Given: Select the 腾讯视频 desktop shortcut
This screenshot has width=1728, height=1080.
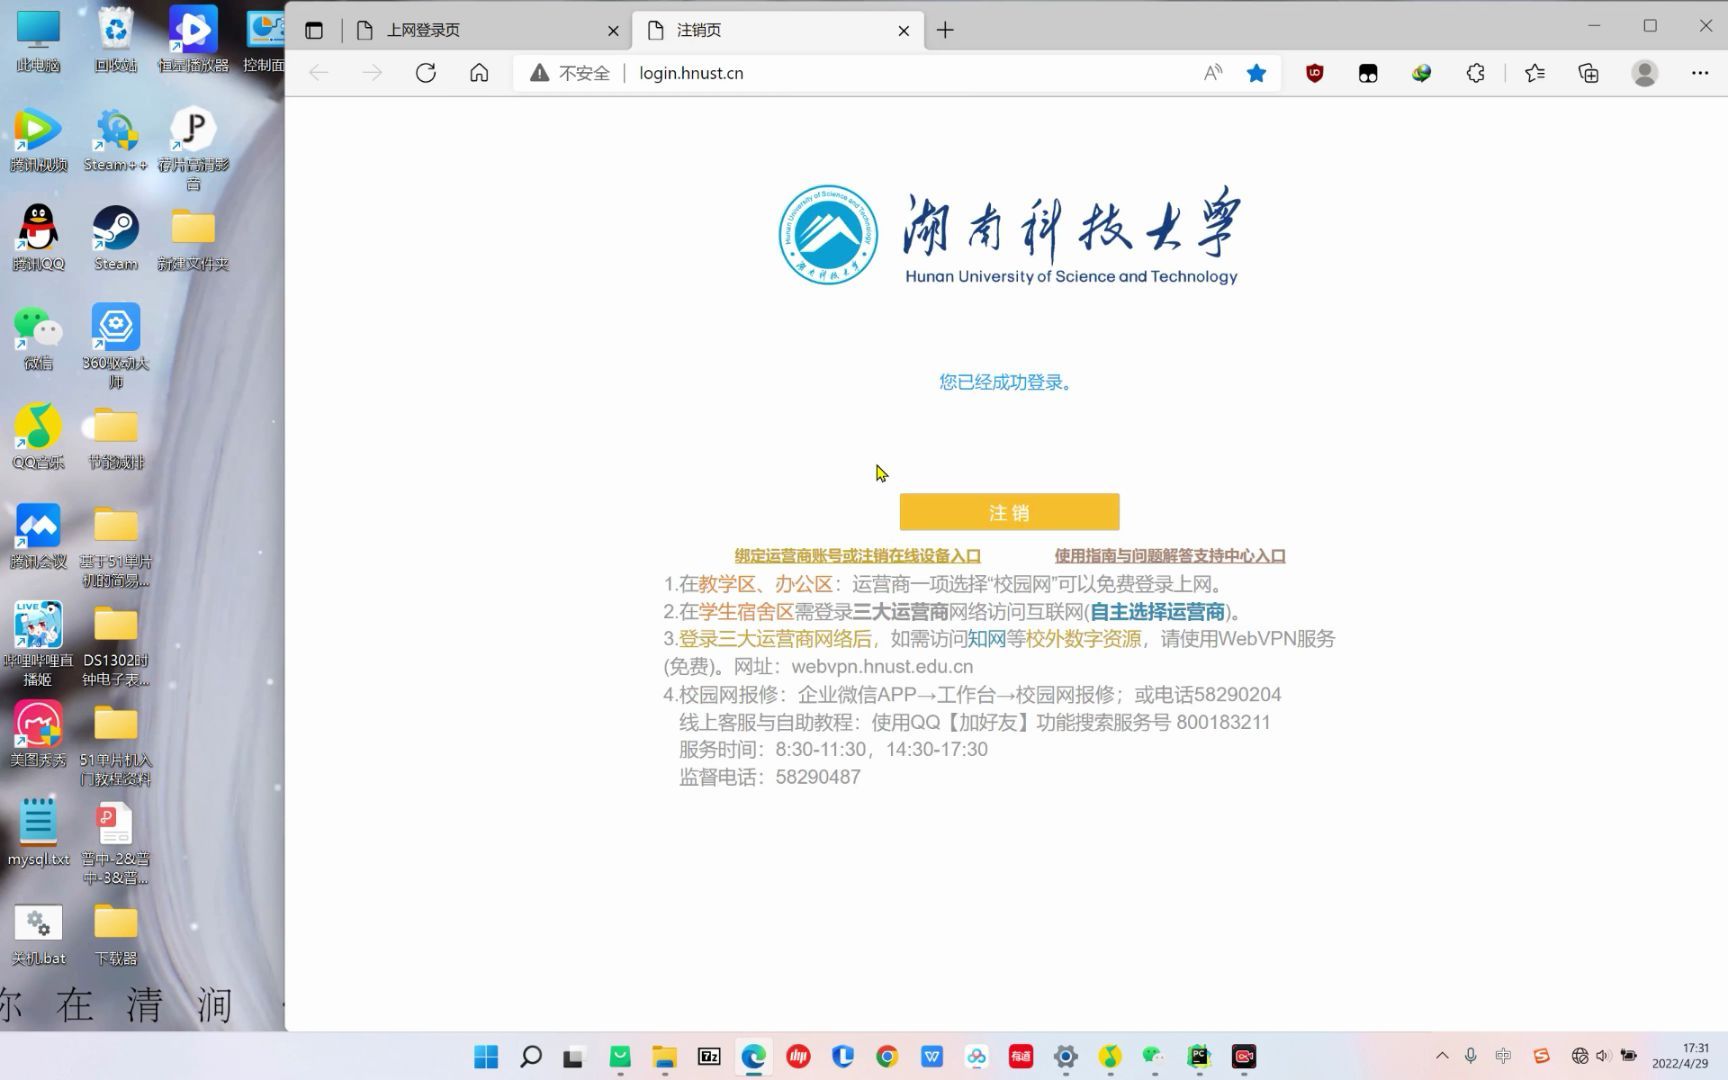Looking at the screenshot, I should tap(38, 141).
